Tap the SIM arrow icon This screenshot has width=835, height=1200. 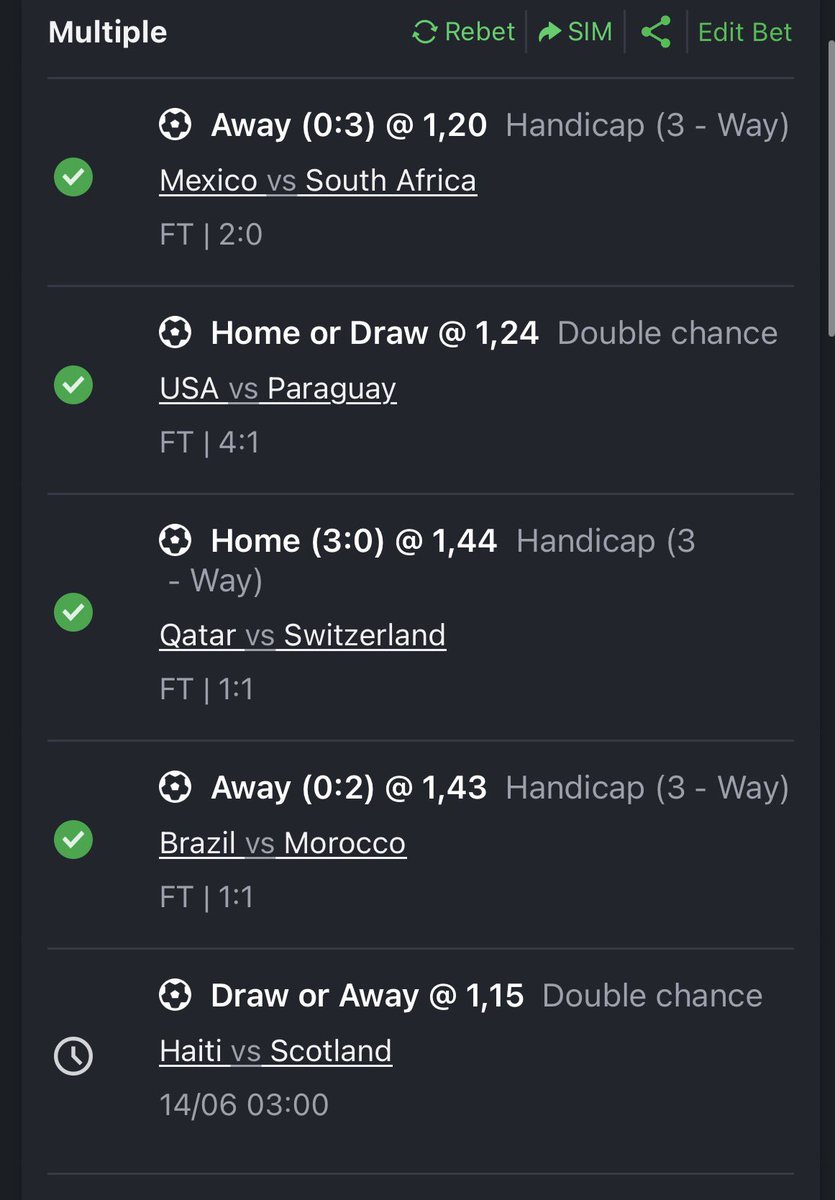[x=550, y=32]
